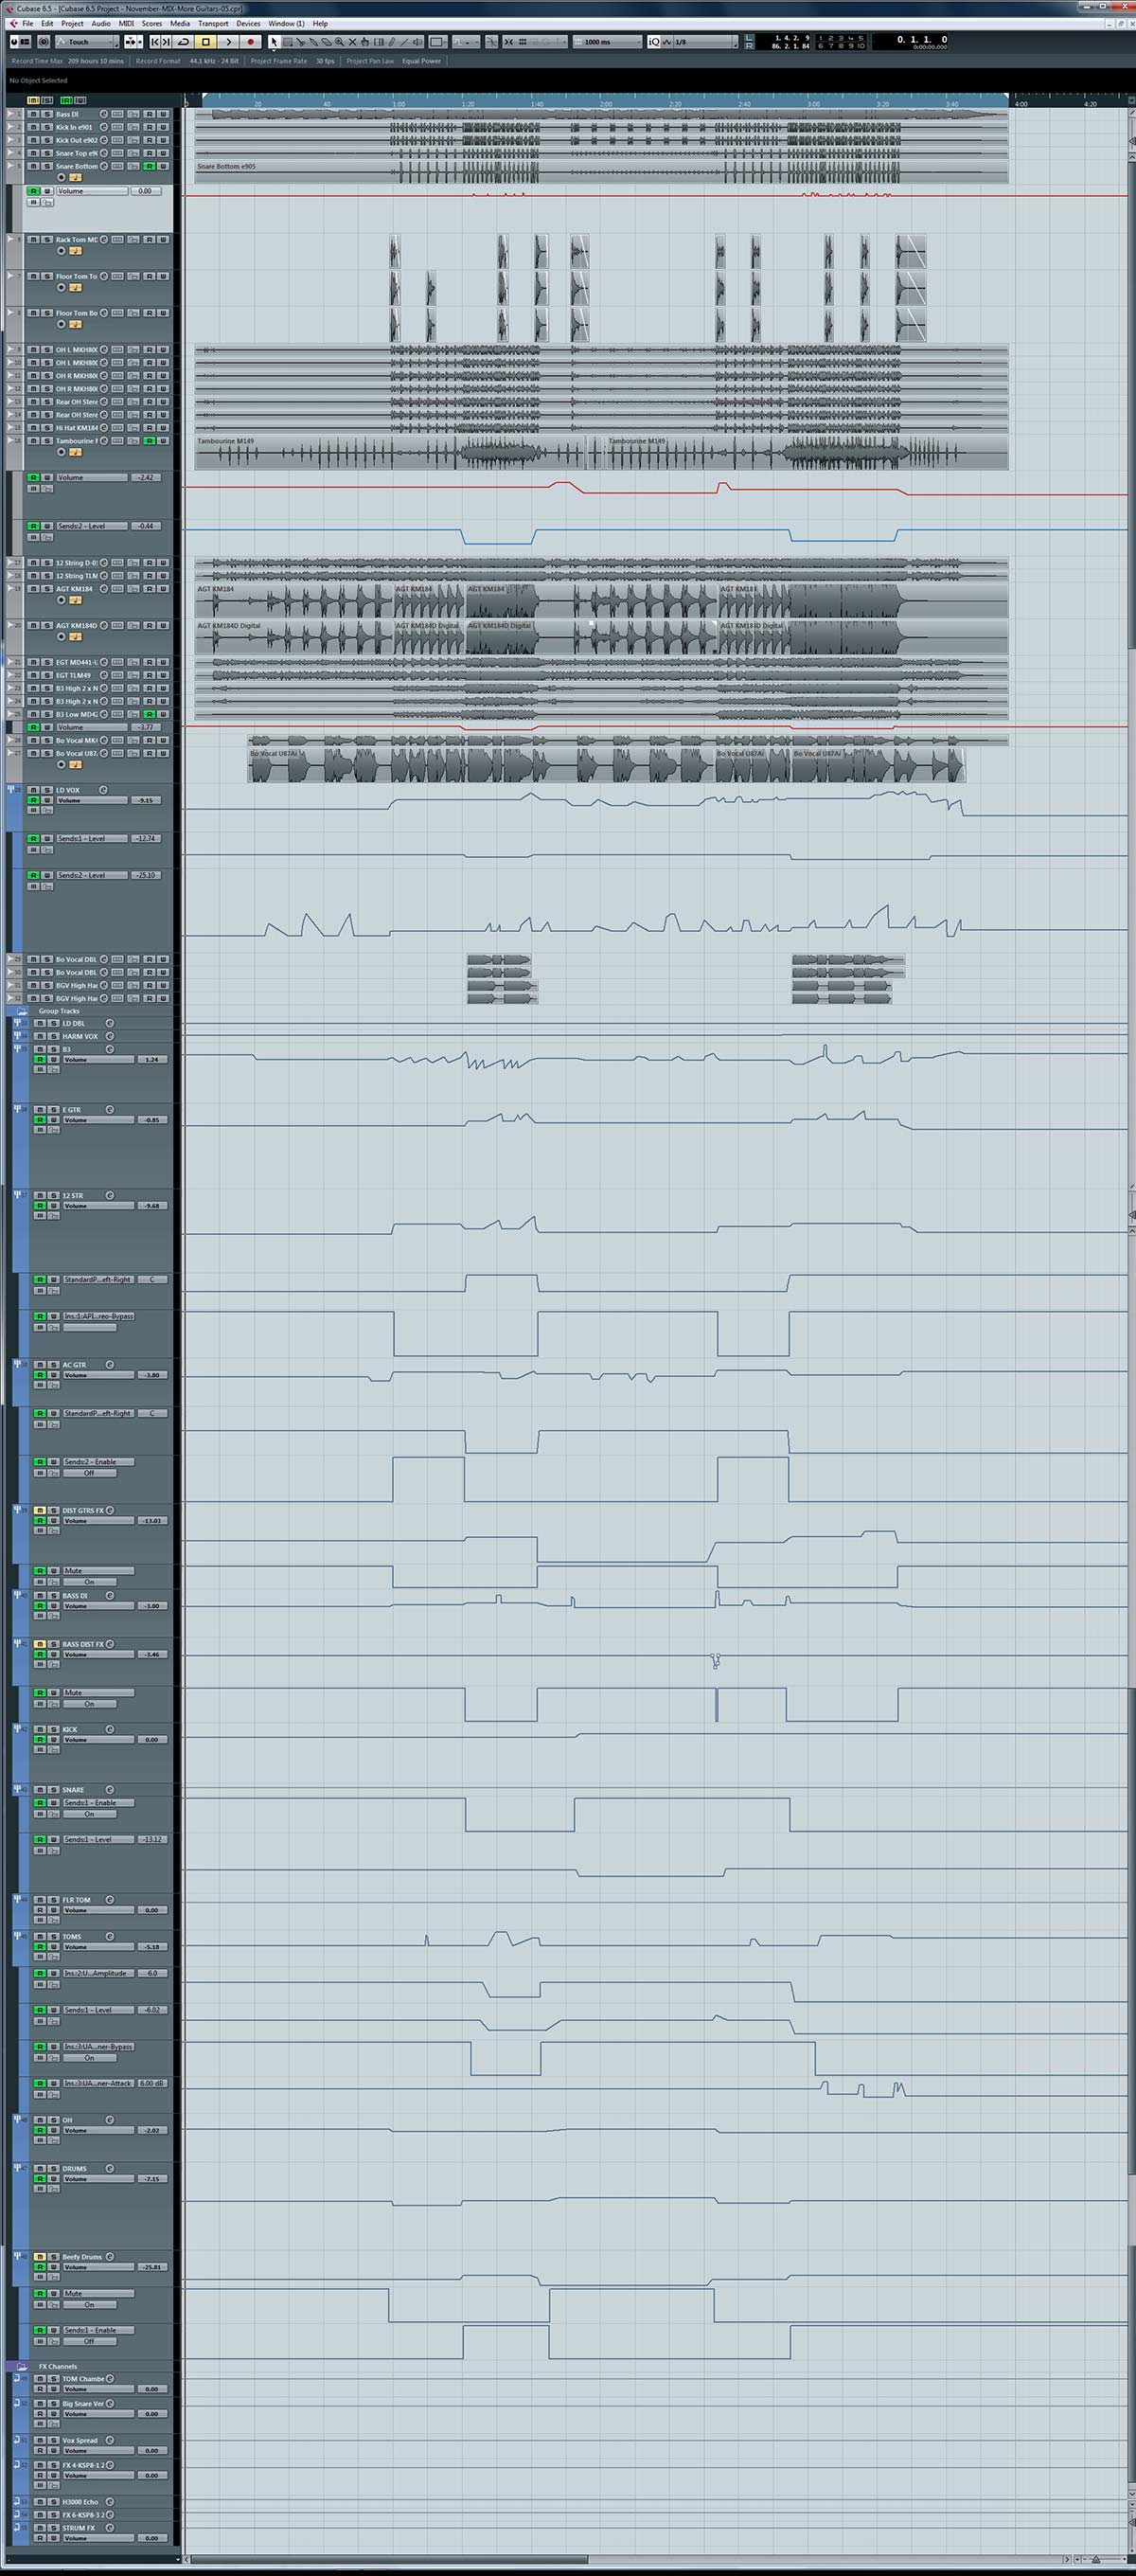The width and height of the screenshot is (1136, 2576).
Task: Open Snare Bottom Volume automation parameter dropdown
Action: pyautogui.click(x=92, y=191)
